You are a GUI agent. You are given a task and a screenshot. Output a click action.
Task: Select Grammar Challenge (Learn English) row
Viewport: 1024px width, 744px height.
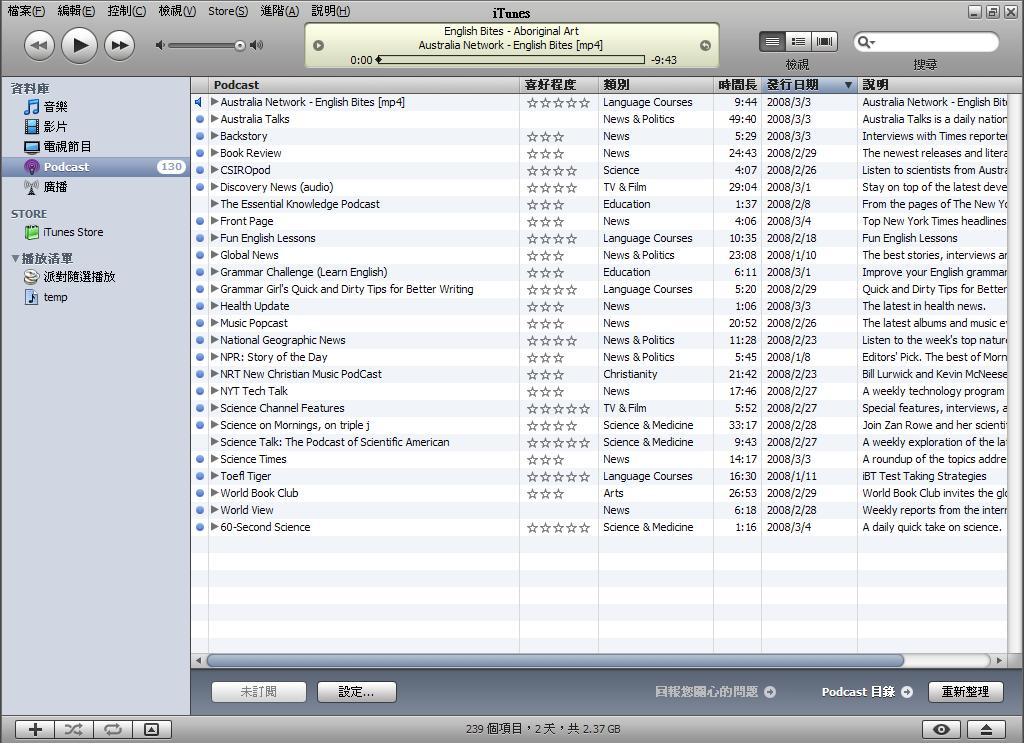(x=599, y=272)
